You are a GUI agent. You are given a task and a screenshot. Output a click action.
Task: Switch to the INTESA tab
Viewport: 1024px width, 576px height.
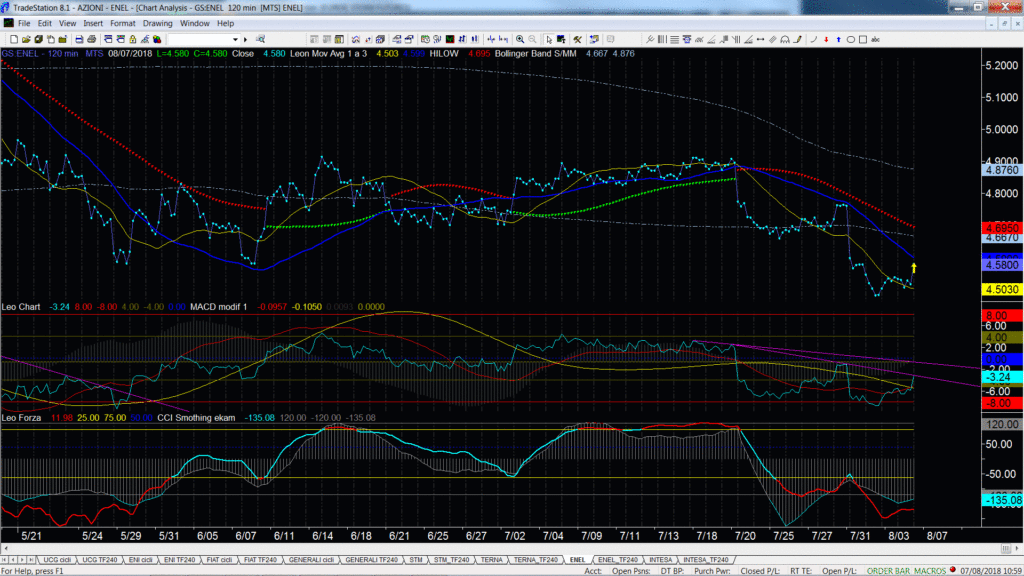[x=660, y=560]
